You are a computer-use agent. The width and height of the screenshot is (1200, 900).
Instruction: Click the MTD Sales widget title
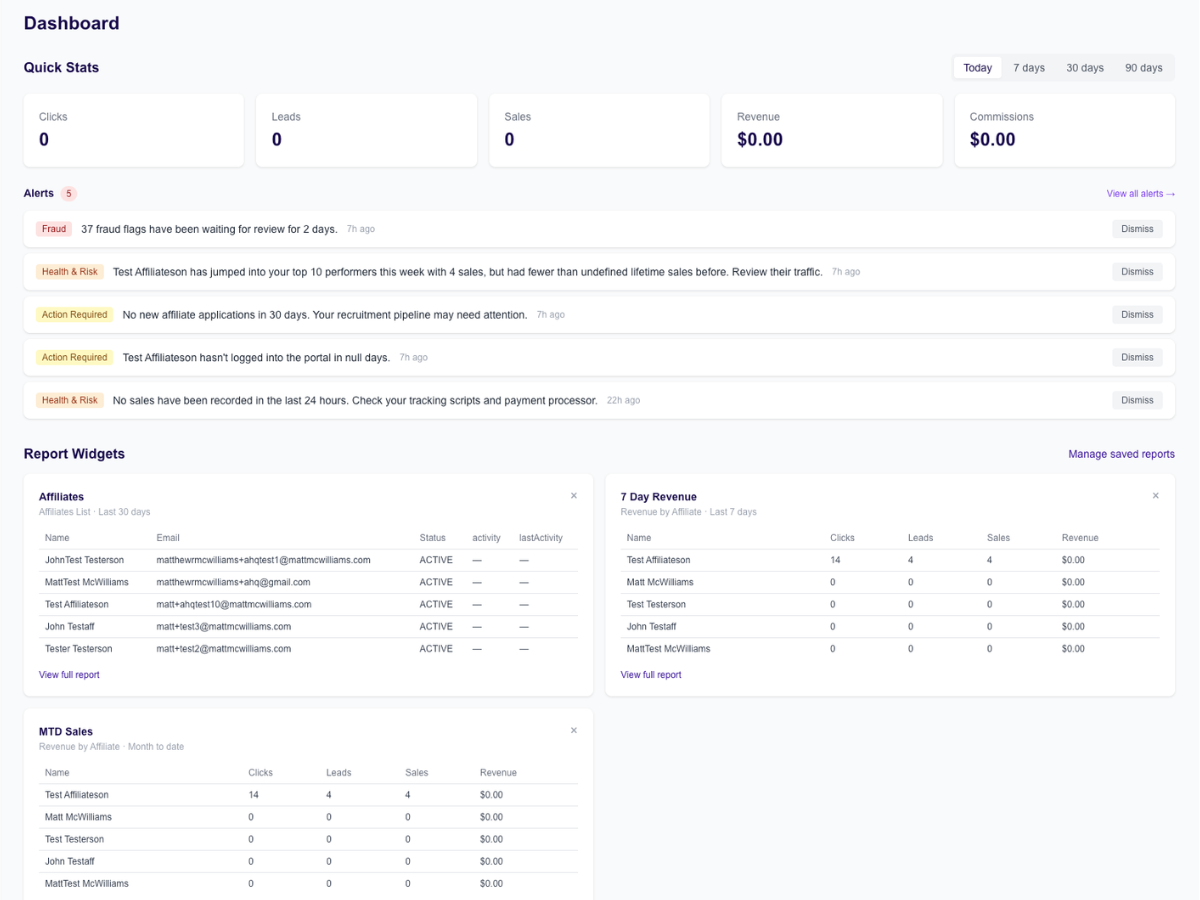click(66, 732)
